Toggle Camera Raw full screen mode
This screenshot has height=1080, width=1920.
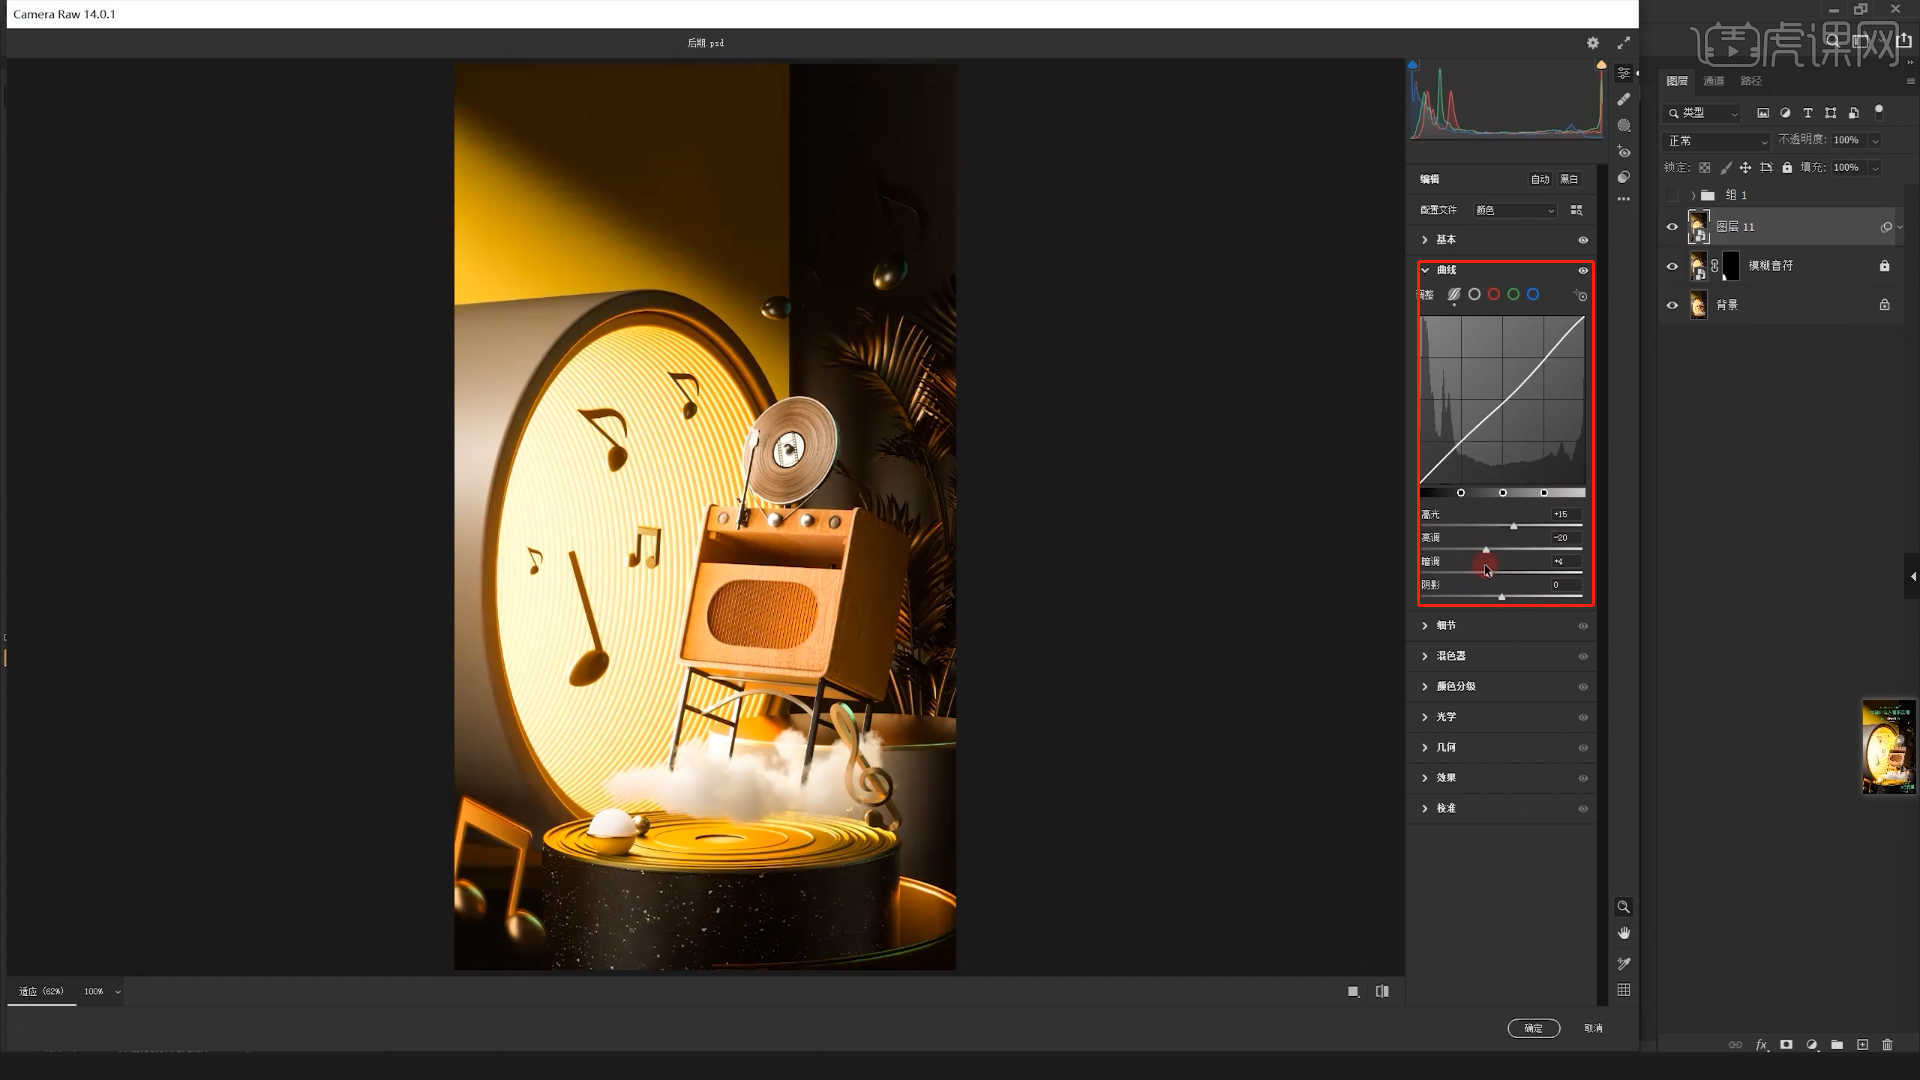(1624, 43)
